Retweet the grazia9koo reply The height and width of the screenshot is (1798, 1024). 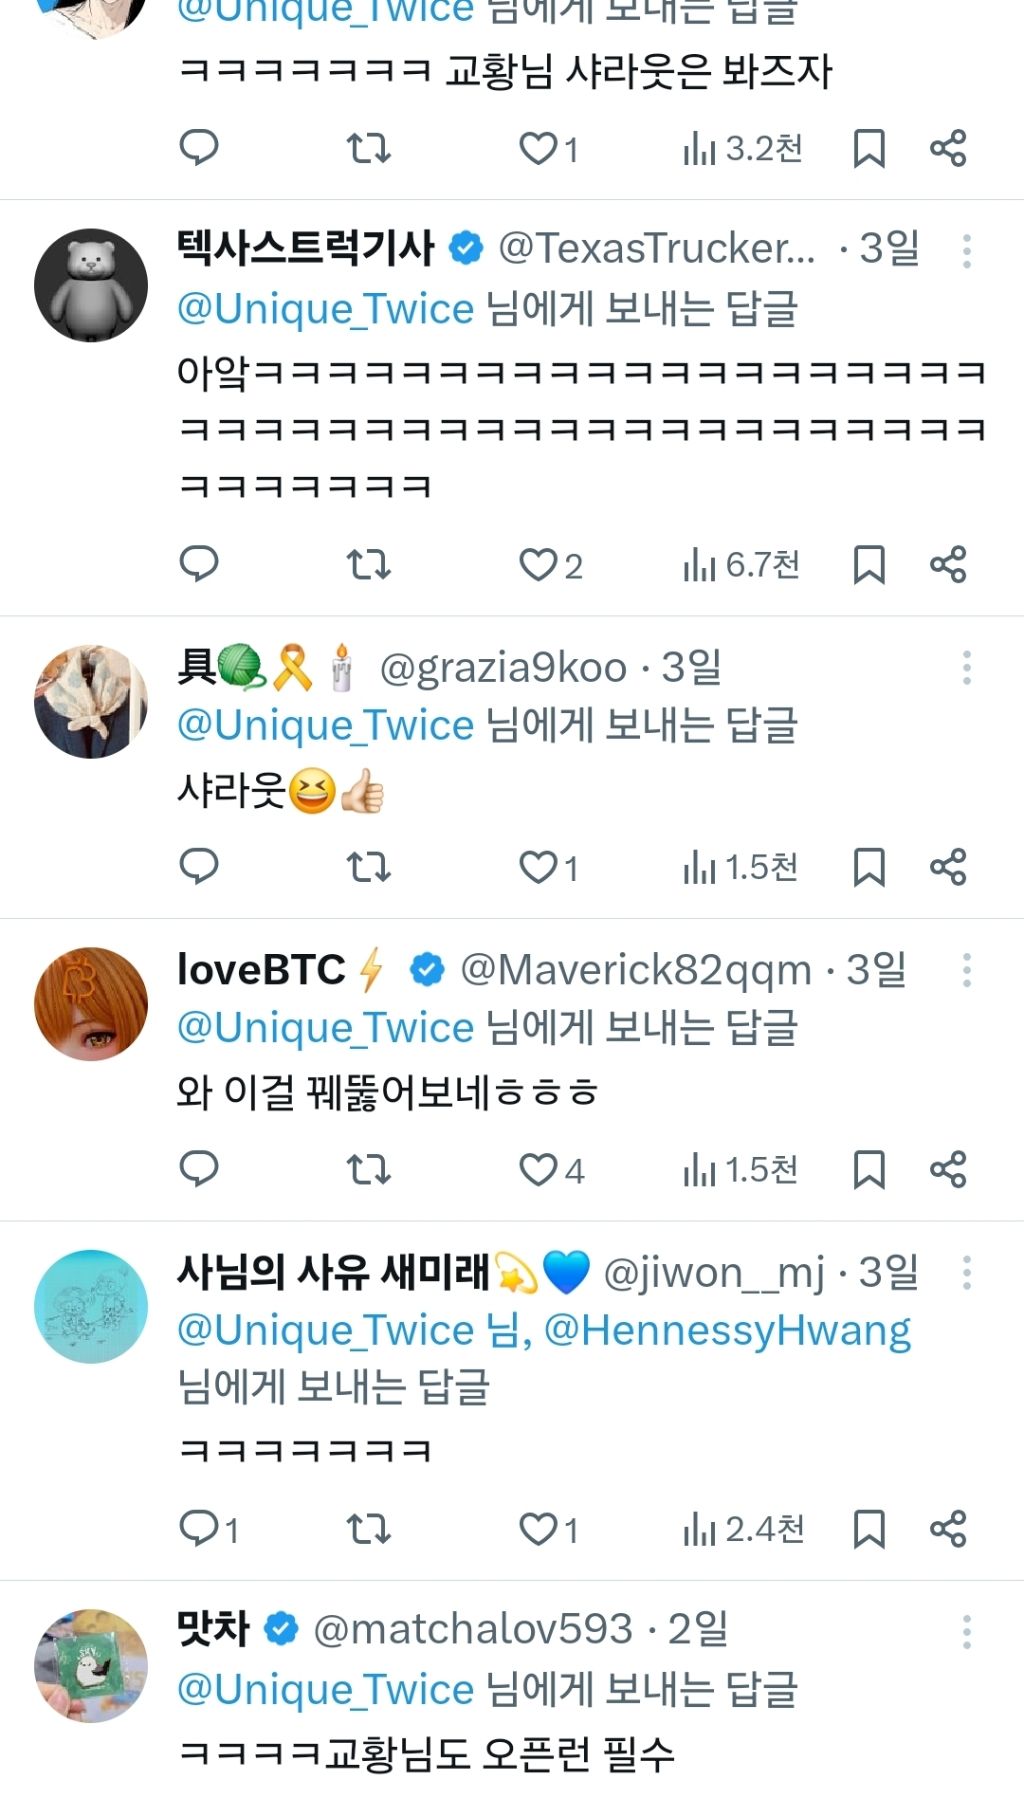(x=368, y=867)
